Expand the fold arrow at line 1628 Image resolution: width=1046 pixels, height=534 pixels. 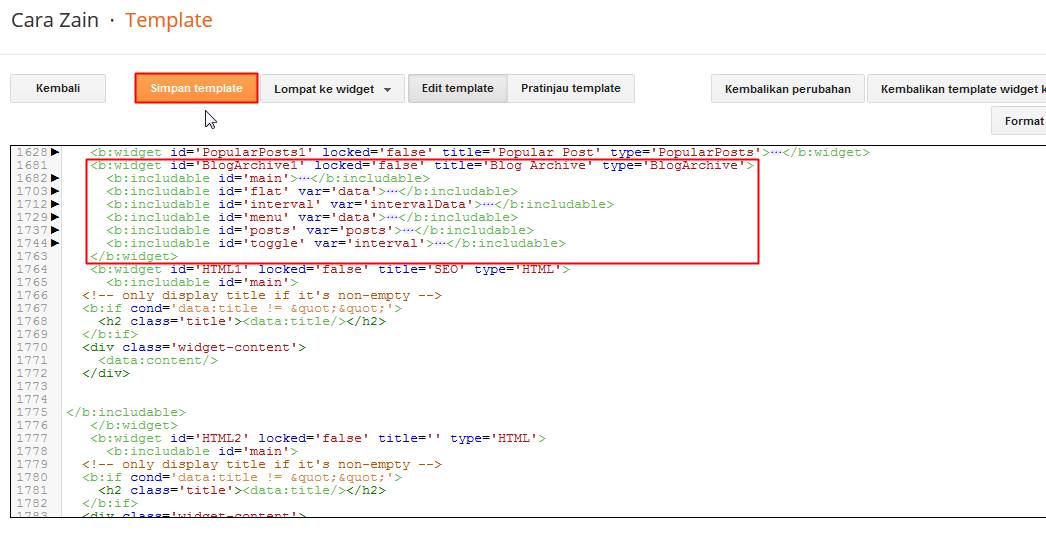(55, 152)
